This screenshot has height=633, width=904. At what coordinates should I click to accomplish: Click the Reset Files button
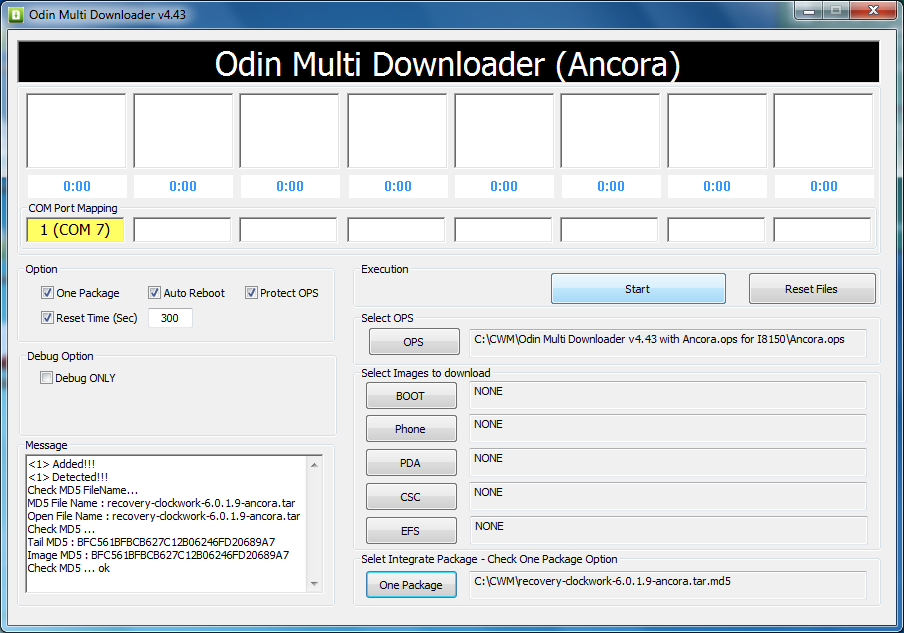tap(812, 289)
